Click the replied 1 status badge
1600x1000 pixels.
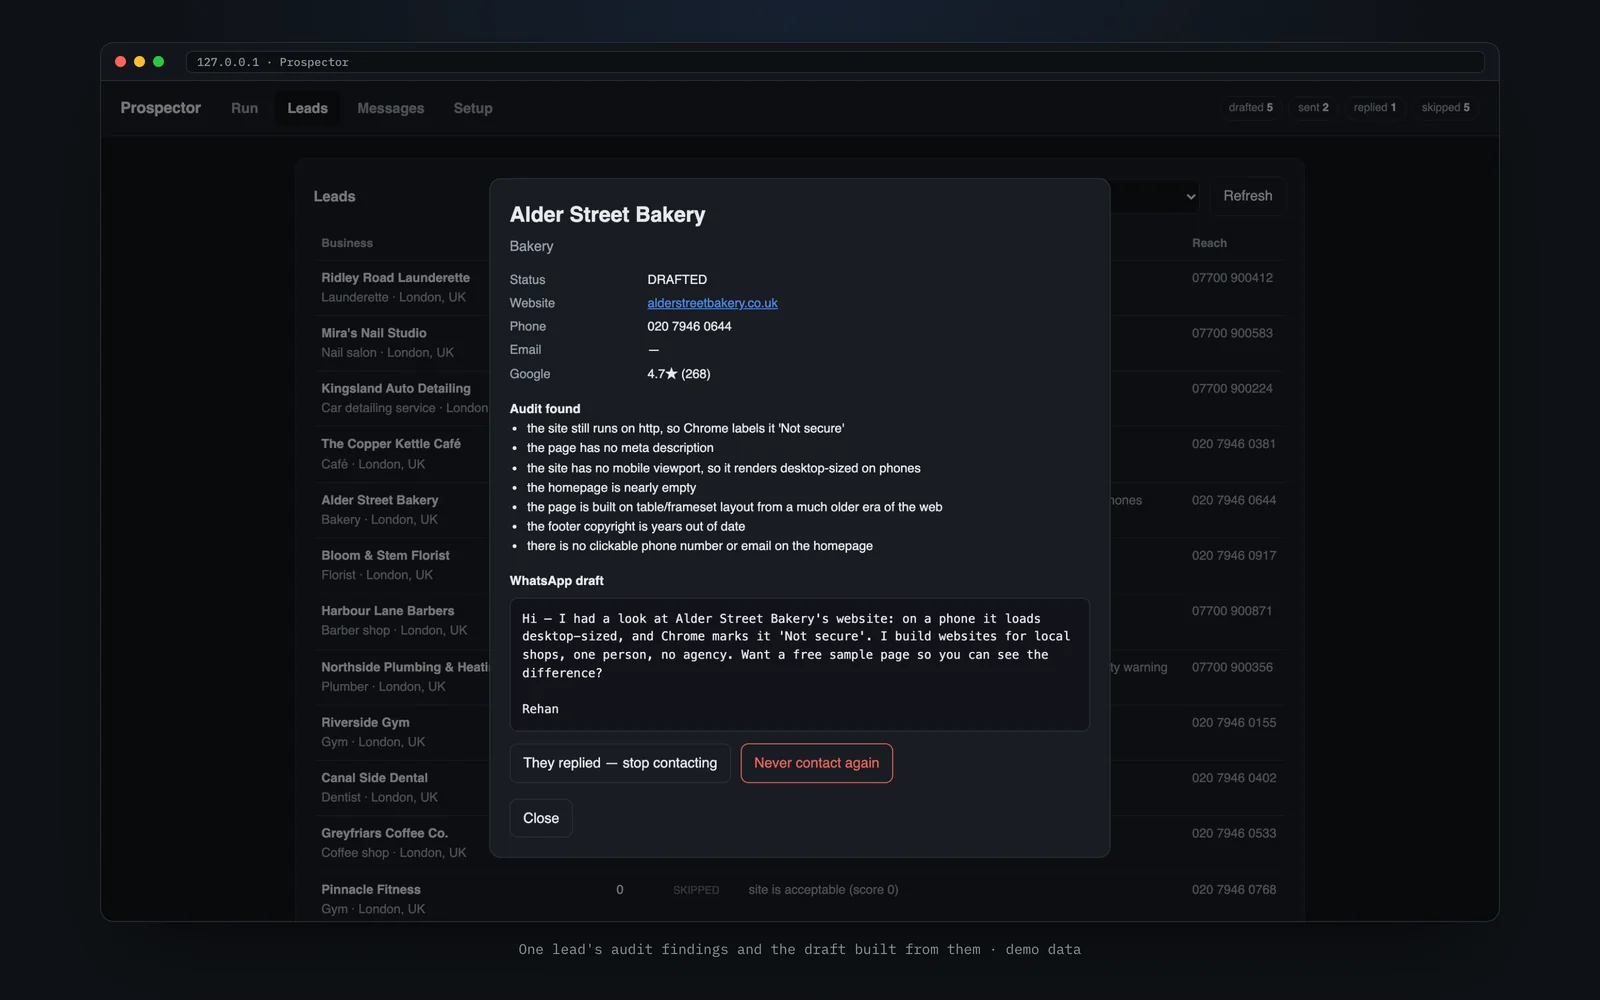tap(1375, 108)
